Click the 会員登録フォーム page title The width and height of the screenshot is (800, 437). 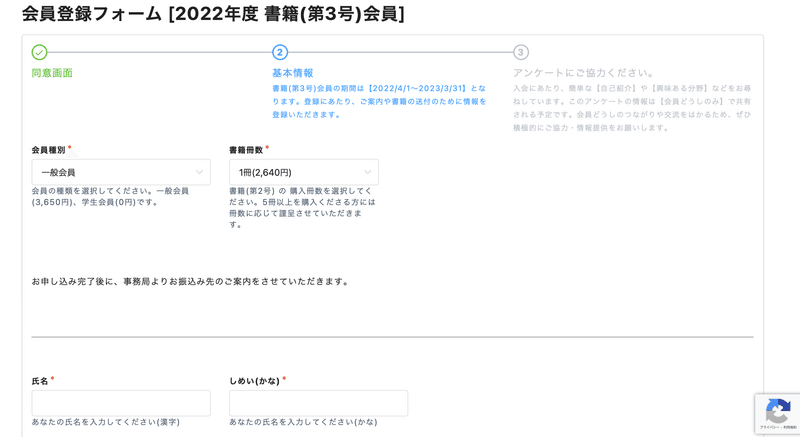click(x=213, y=14)
